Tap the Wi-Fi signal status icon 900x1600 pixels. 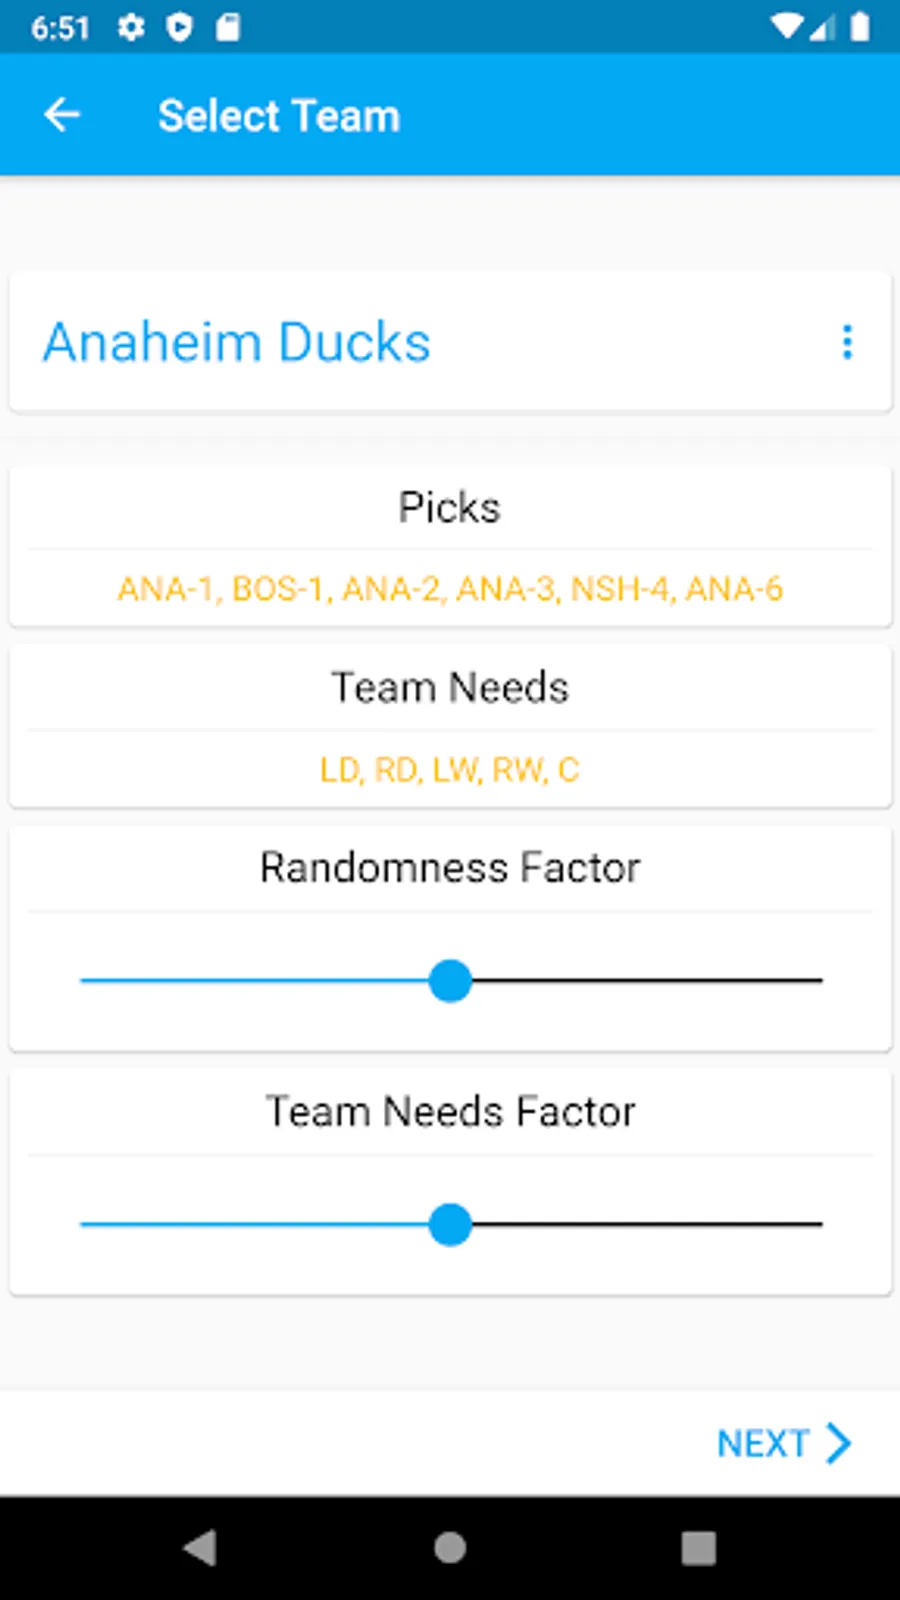787,27
